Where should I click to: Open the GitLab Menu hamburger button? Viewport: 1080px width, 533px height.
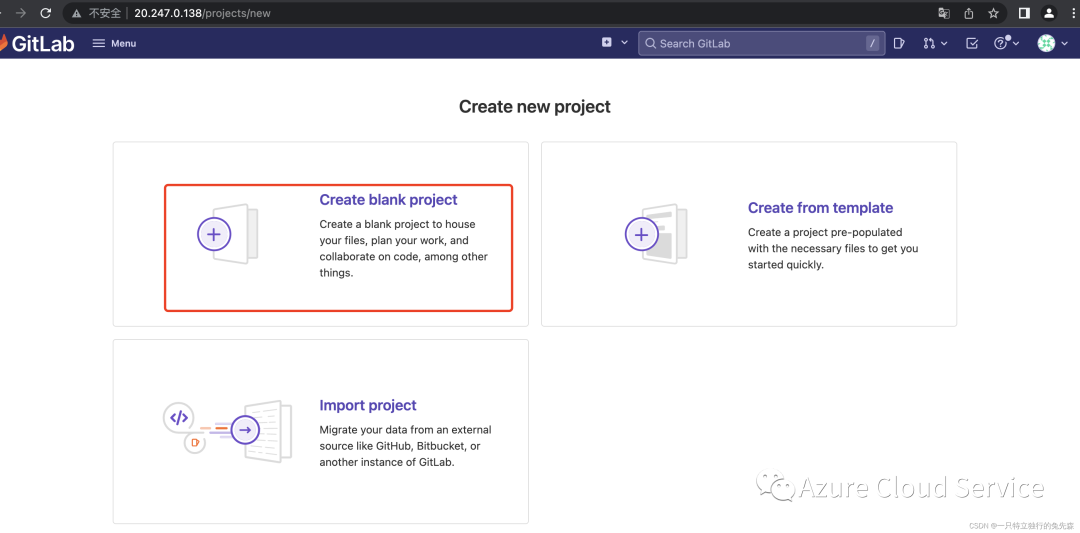114,43
